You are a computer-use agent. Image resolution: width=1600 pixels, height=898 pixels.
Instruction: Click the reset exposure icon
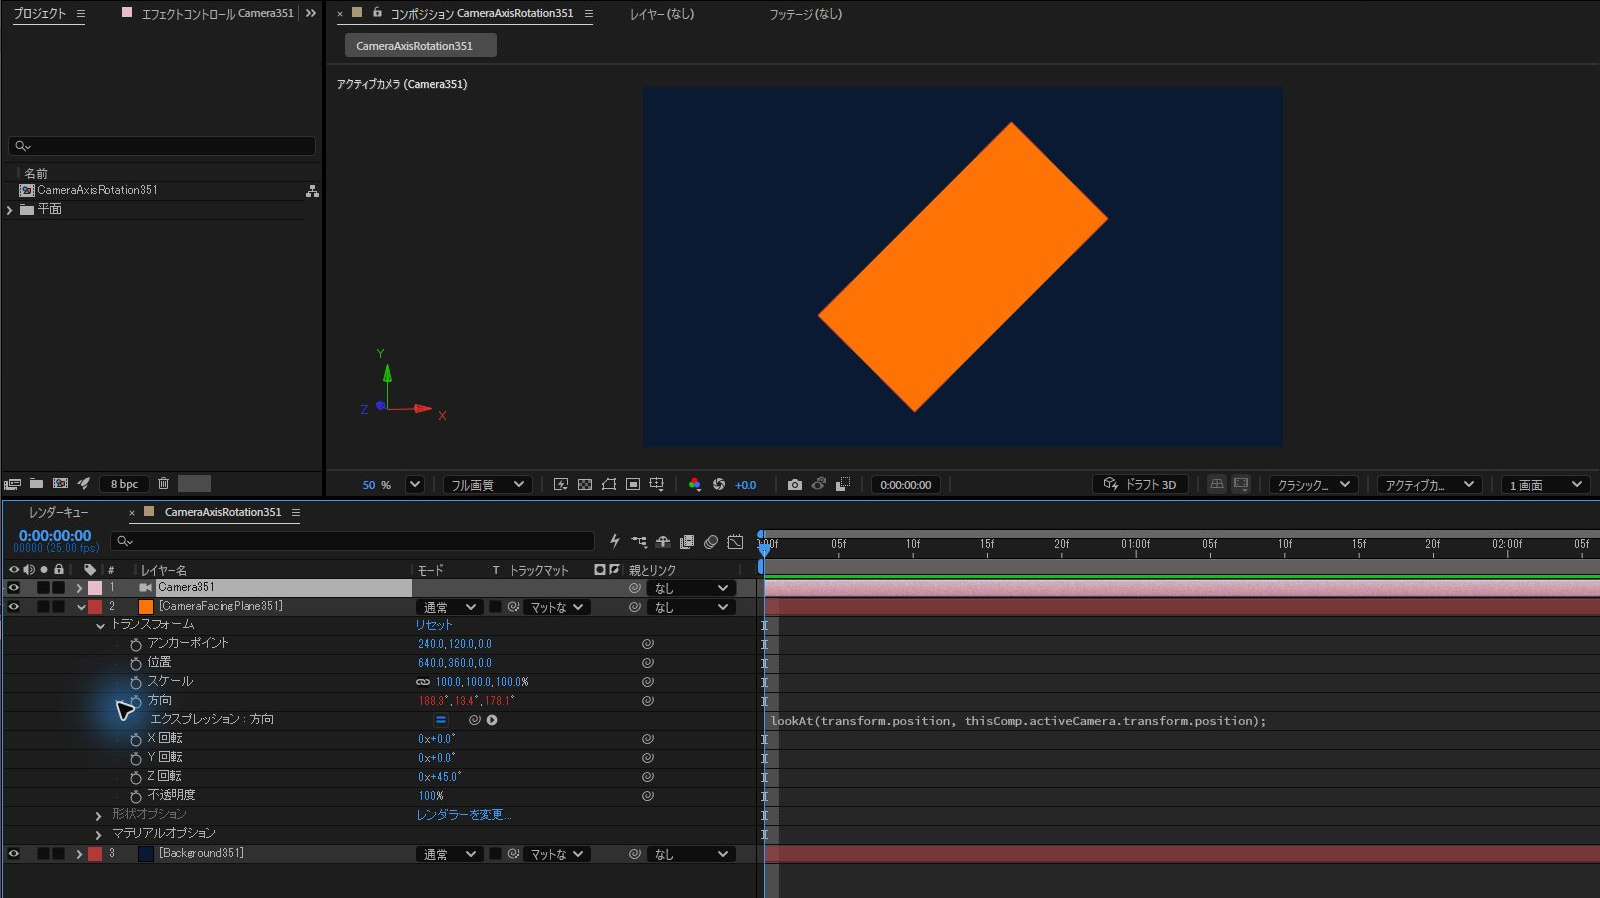point(719,485)
